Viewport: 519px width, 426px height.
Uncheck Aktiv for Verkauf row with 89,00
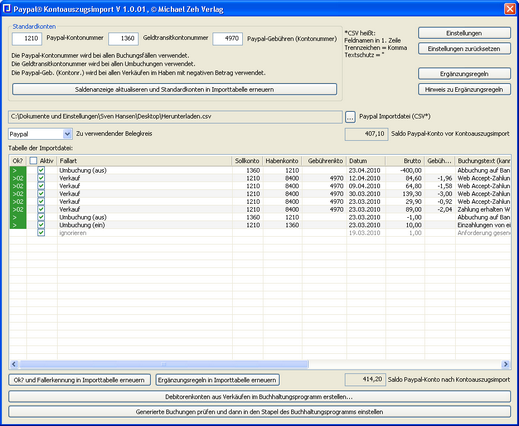(x=41, y=209)
